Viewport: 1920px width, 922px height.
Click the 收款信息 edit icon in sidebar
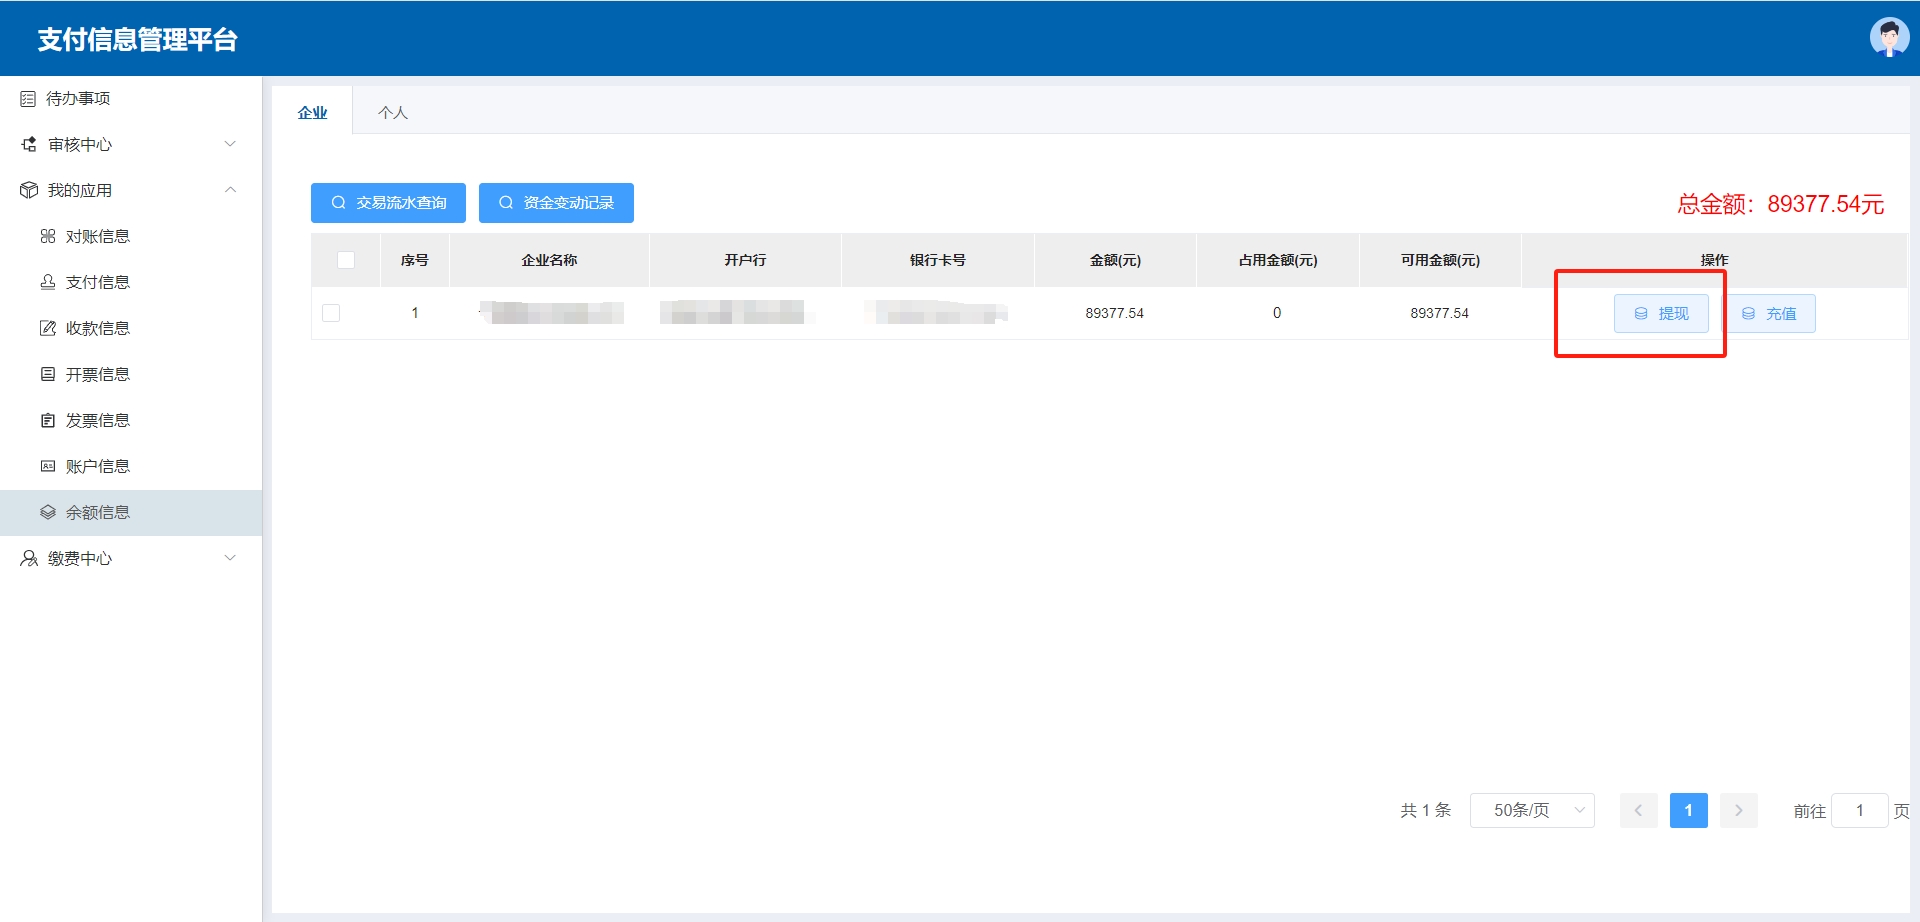48,329
